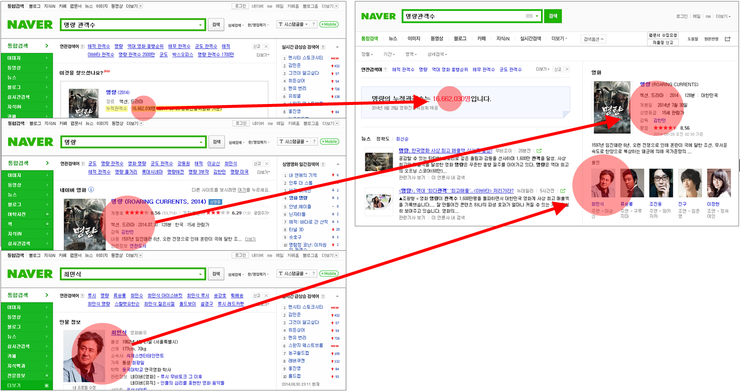Click the NAVER logo beside the 최민식 search box
740x392 pixels.
coord(30,274)
